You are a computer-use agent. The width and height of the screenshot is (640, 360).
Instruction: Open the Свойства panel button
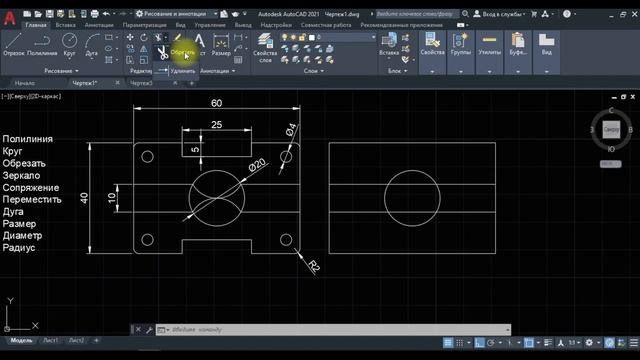click(432, 52)
